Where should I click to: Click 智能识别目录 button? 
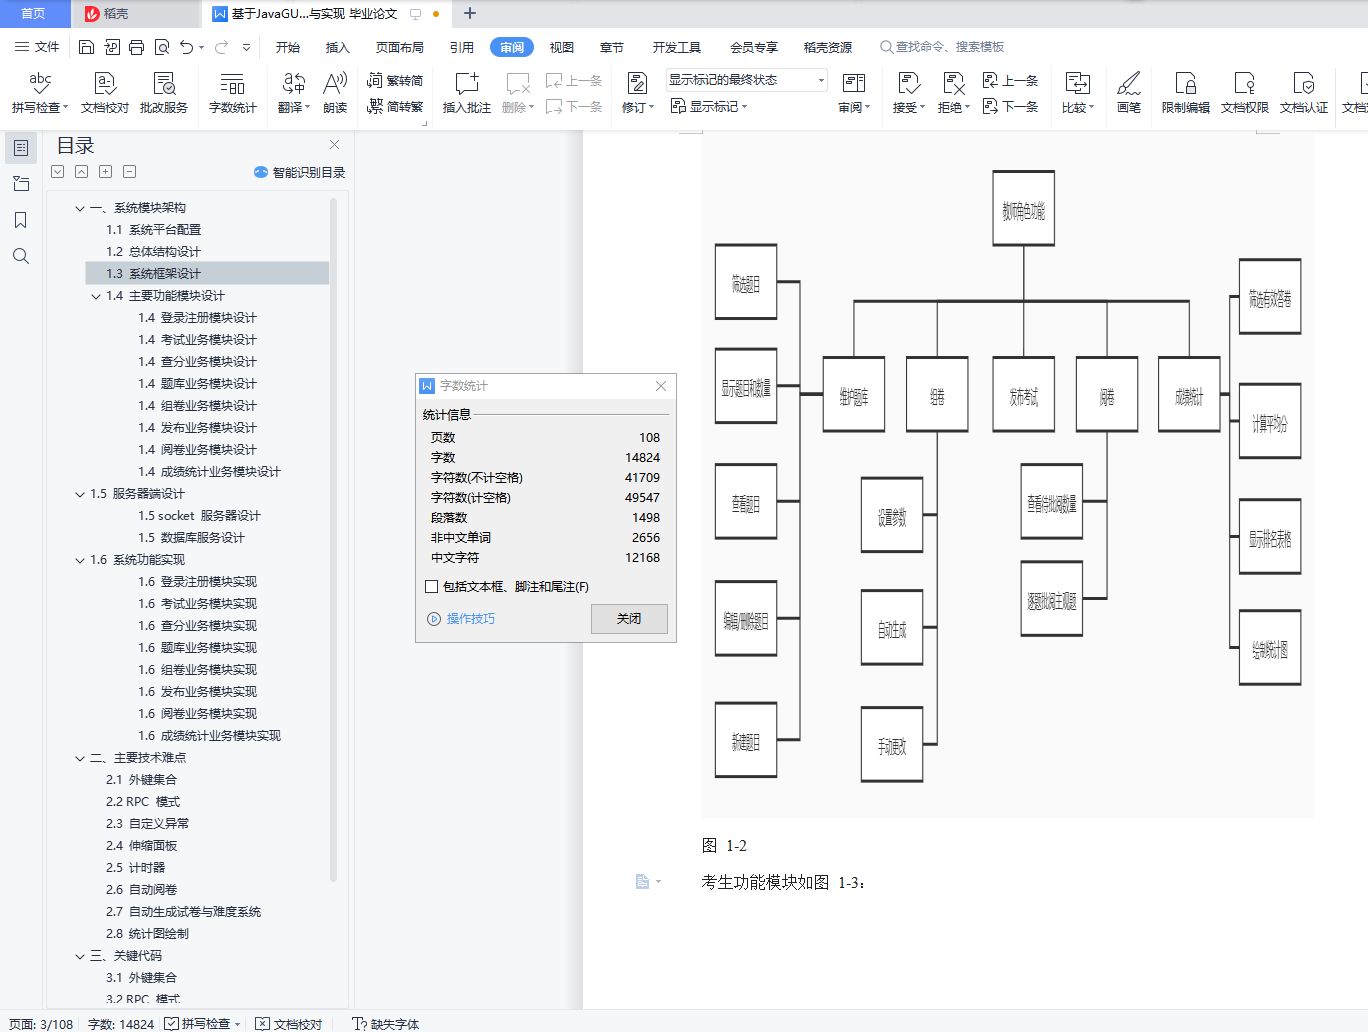tap(300, 172)
